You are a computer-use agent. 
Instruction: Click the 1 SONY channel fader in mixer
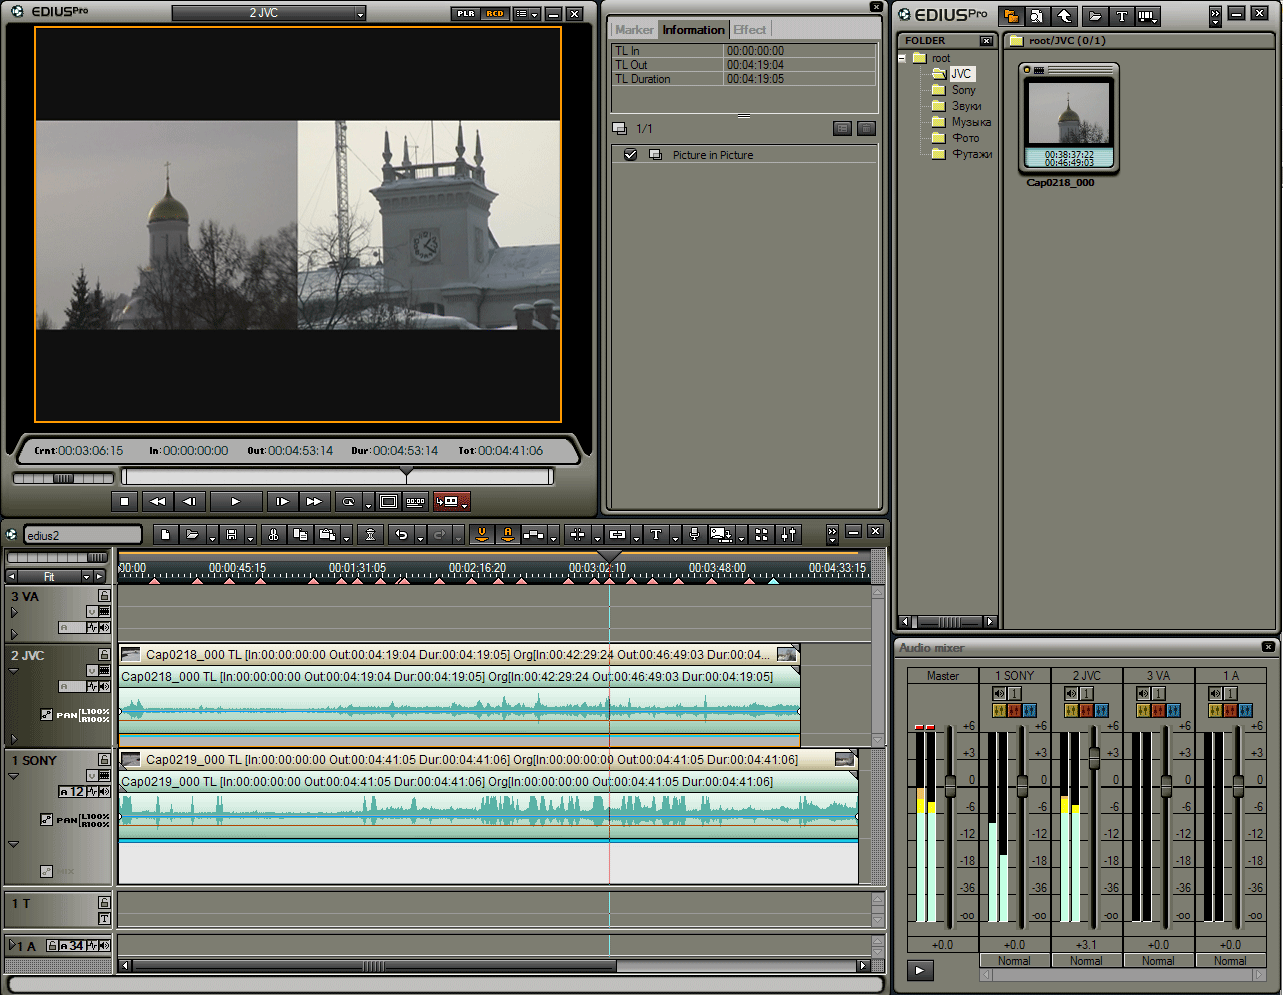[x=1022, y=786]
